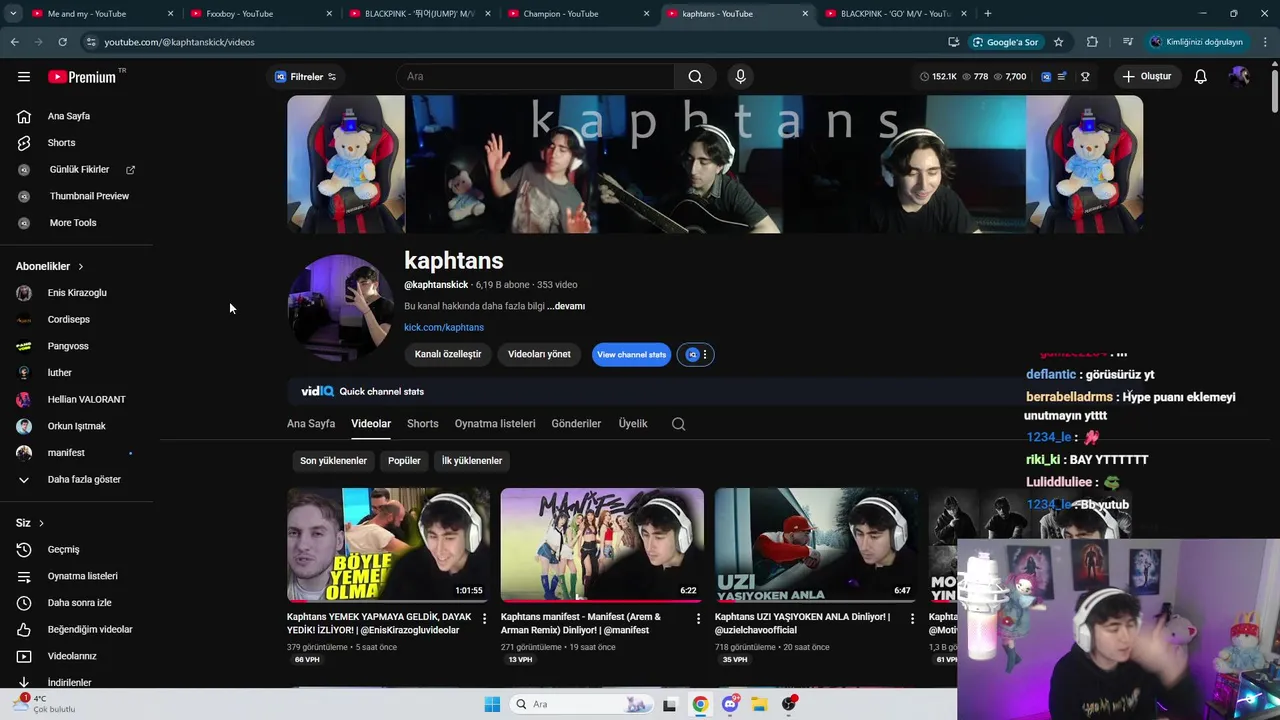Open options for YEMEK YAPMAYA GELDİK video
Image resolution: width=1280 pixels, height=720 pixels.
(x=484, y=619)
